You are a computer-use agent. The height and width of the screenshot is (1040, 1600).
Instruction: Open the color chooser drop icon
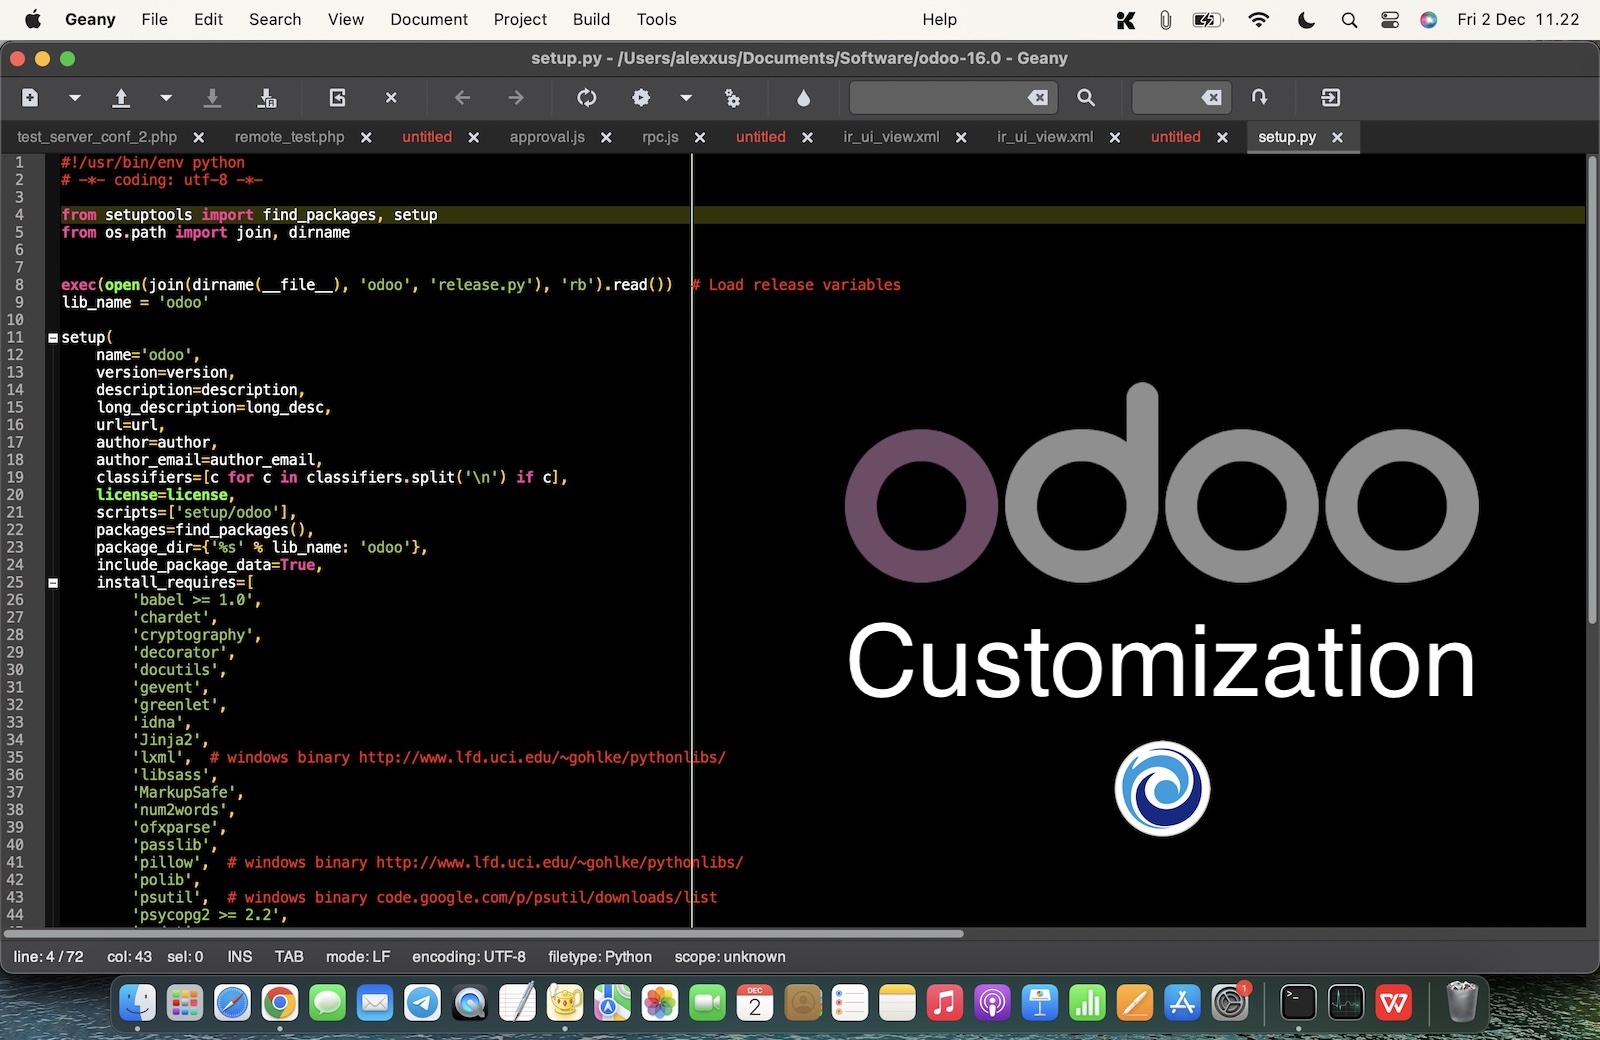point(803,97)
